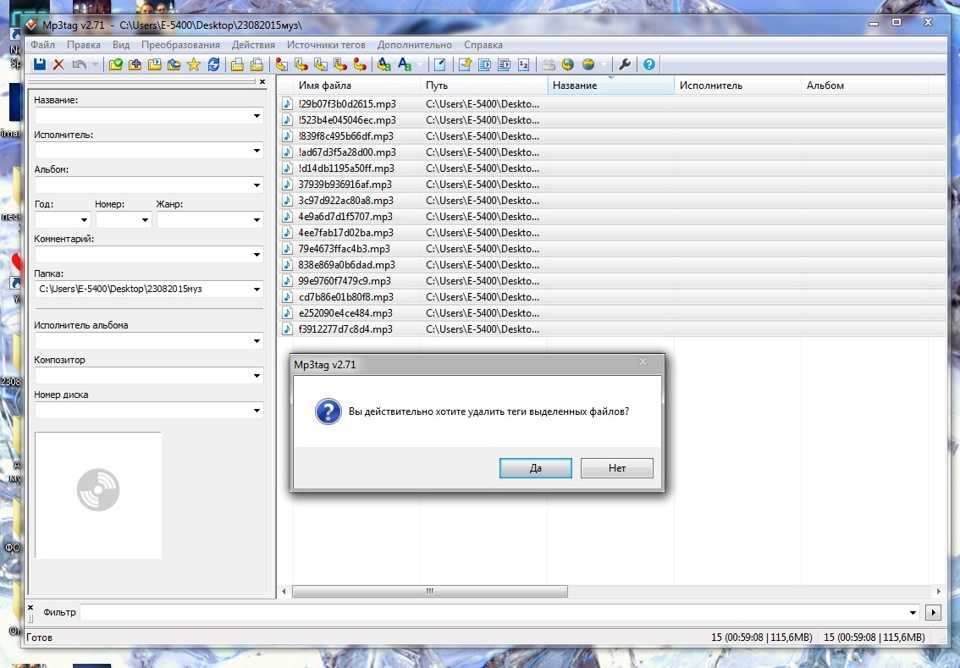Select file cd7b86e01b80f8.mp3
The image size is (960, 668).
346,297
